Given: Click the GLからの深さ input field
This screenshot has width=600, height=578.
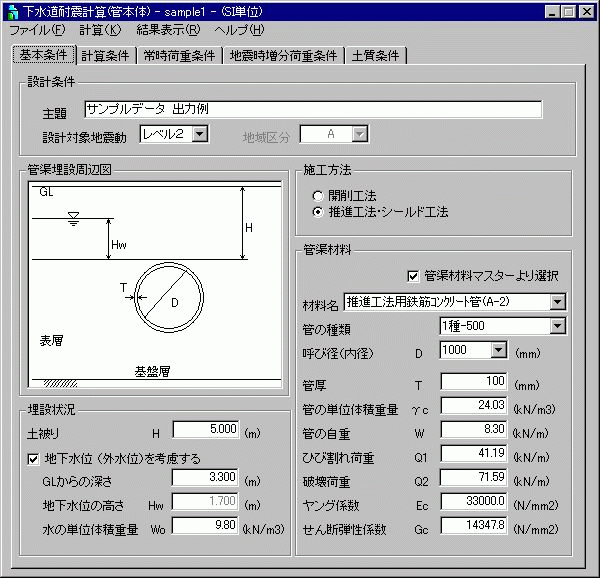Looking at the screenshot, I should 205,477.
